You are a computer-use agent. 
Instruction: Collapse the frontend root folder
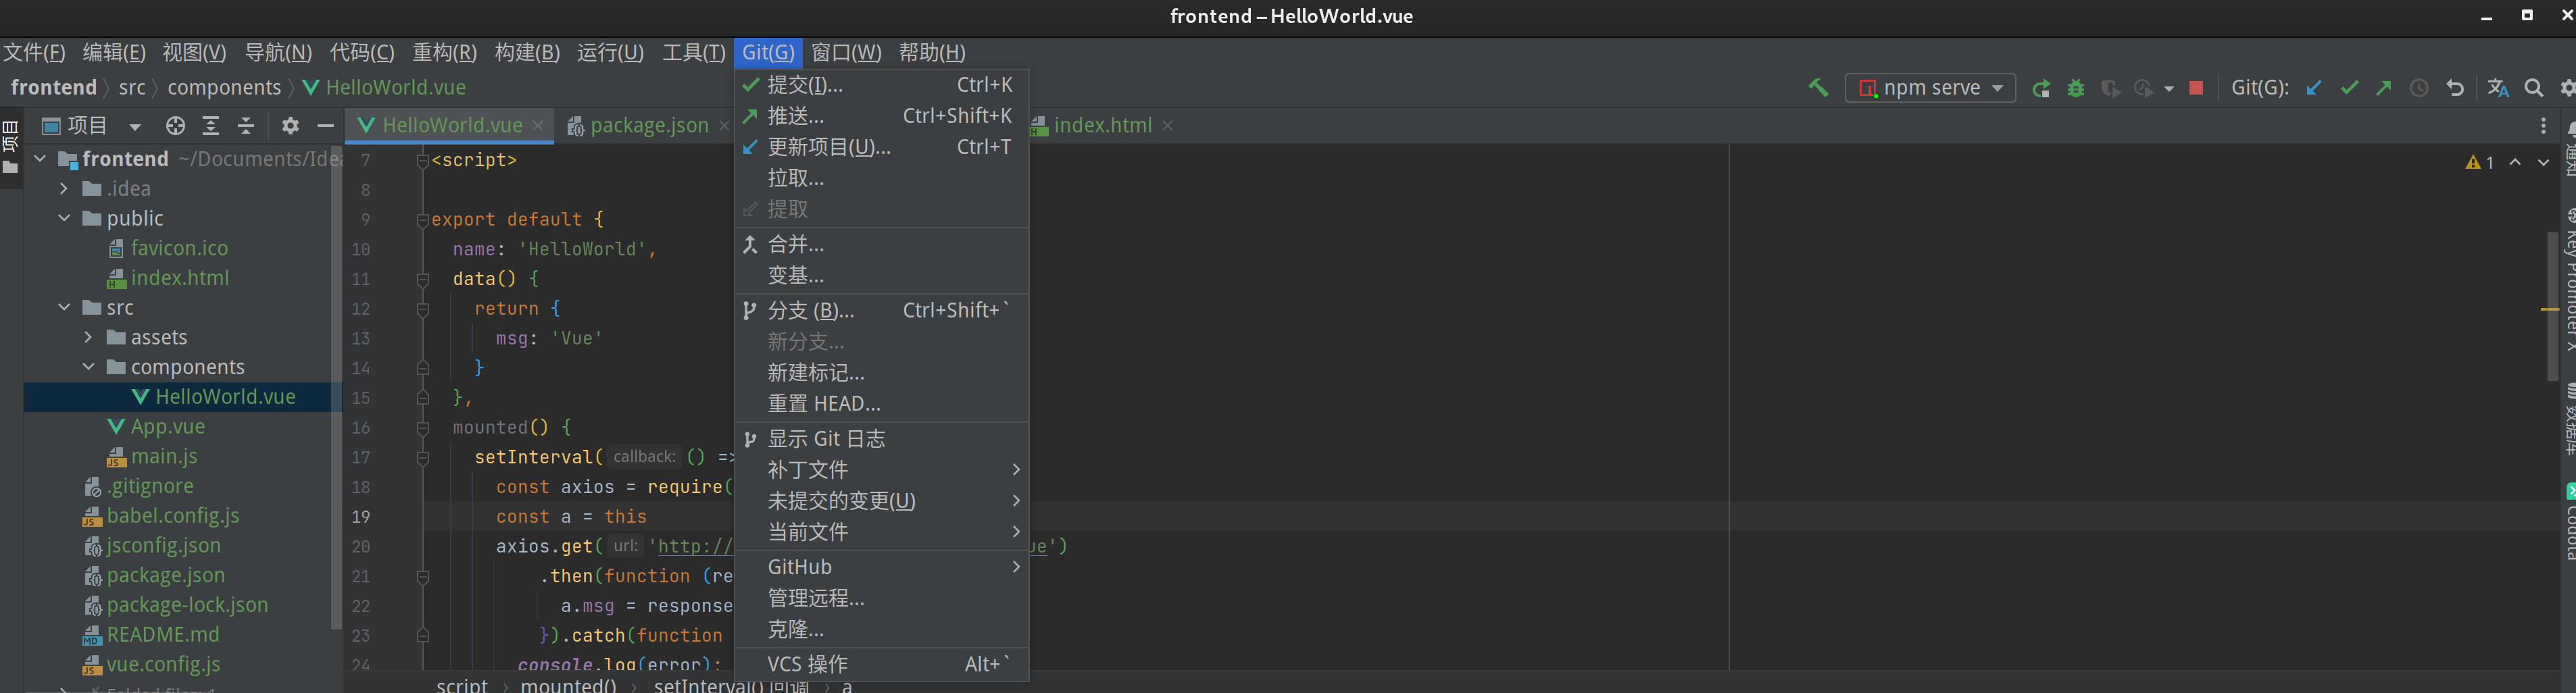pyautogui.click(x=41, y=159)
